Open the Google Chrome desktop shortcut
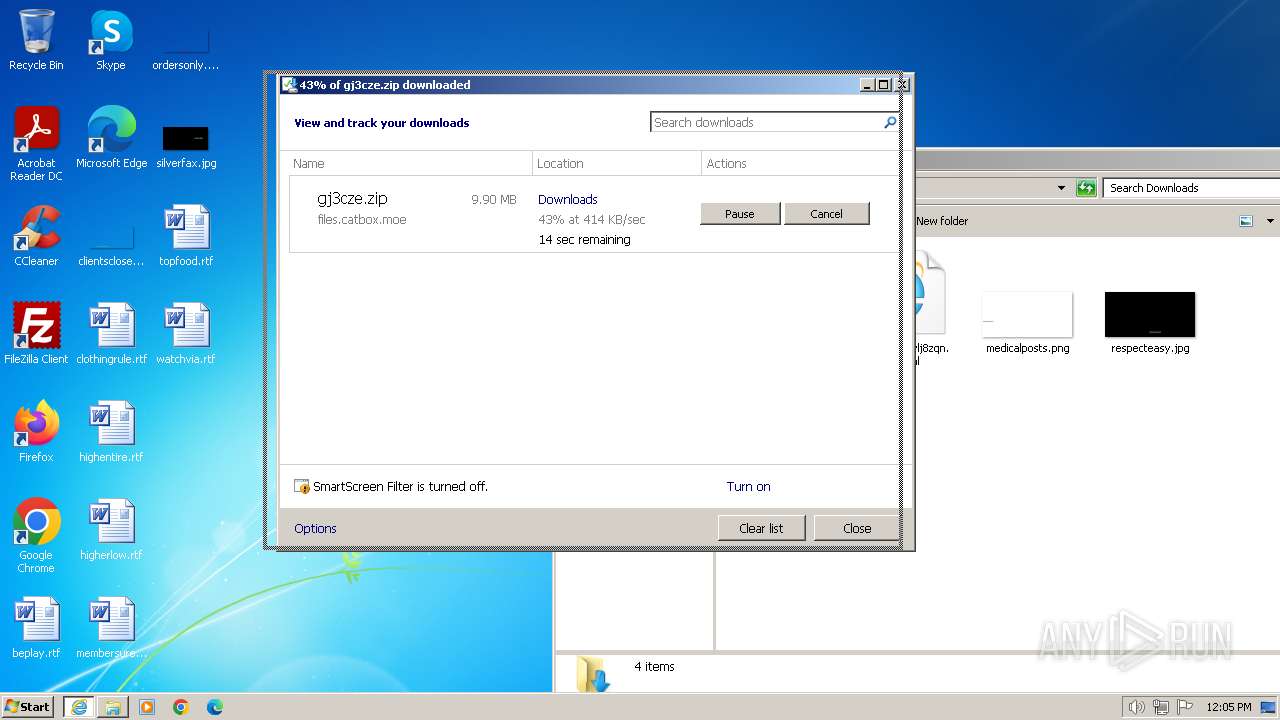The image size is (1280, 720). (x=36, y=536)
